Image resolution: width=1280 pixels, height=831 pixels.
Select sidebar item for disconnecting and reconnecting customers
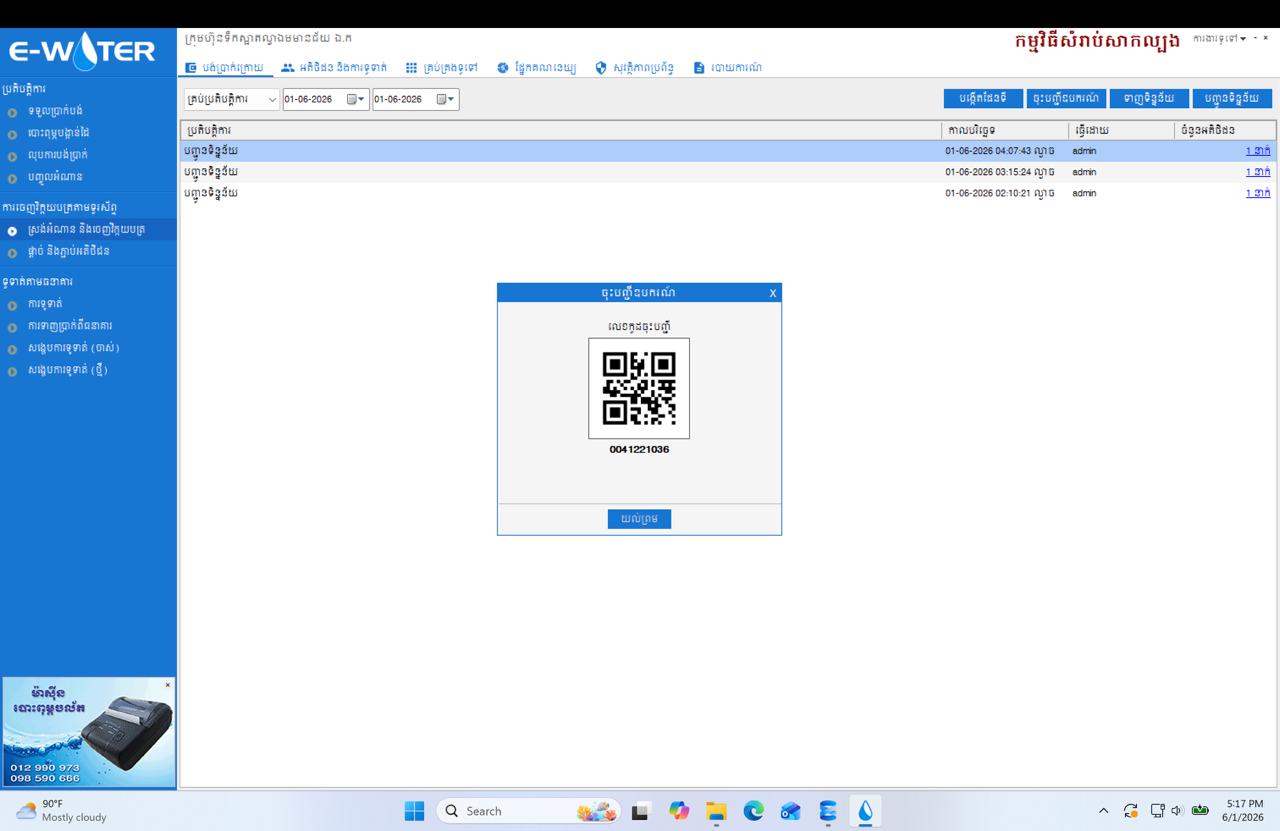(x=68, y=252)
